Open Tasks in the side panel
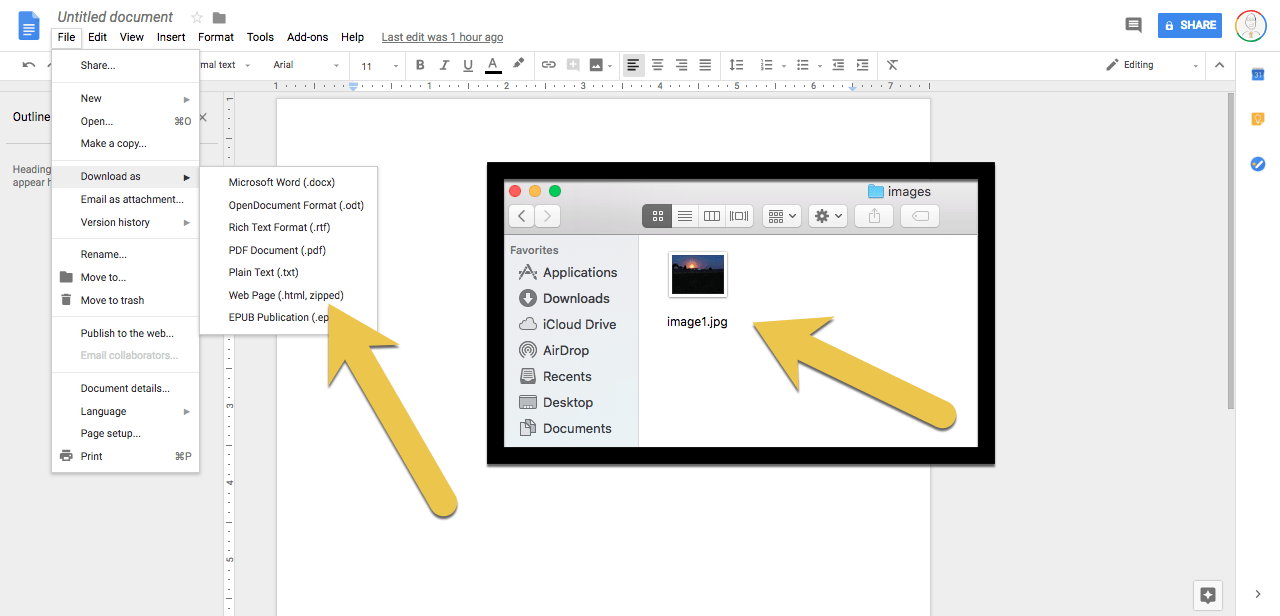The height and width of the screenshot is (616, 1280). pyautogui.click(x=1258, y=164)
